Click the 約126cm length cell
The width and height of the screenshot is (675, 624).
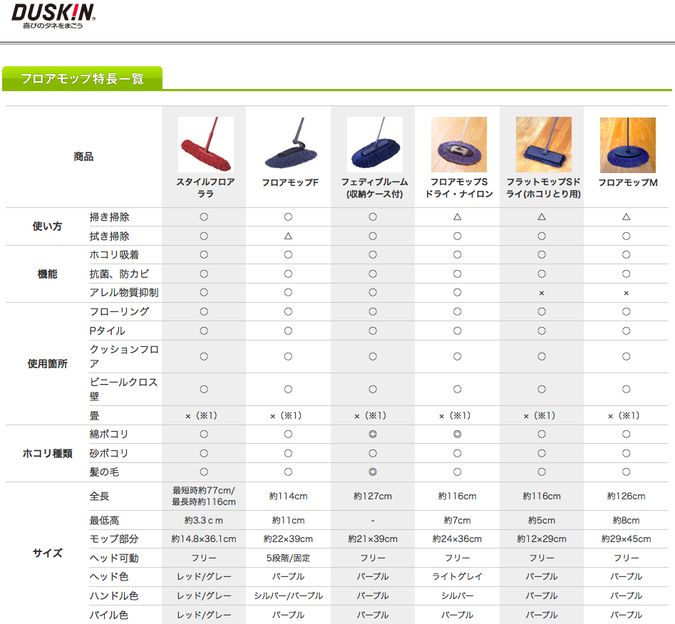point(626,496)
